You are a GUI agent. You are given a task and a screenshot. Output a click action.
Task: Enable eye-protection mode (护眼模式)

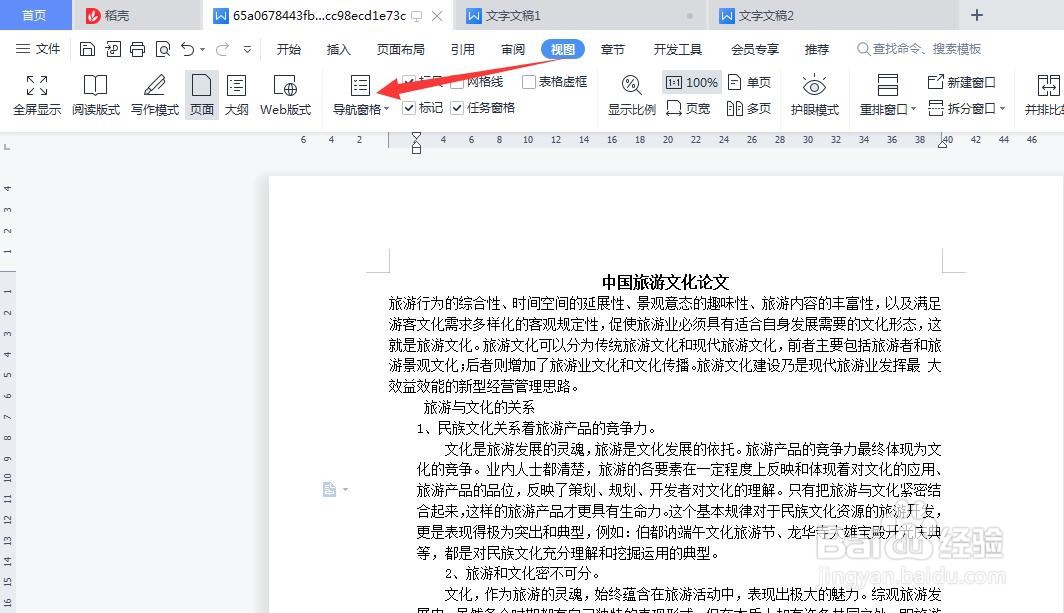click(x=814, y=95)
